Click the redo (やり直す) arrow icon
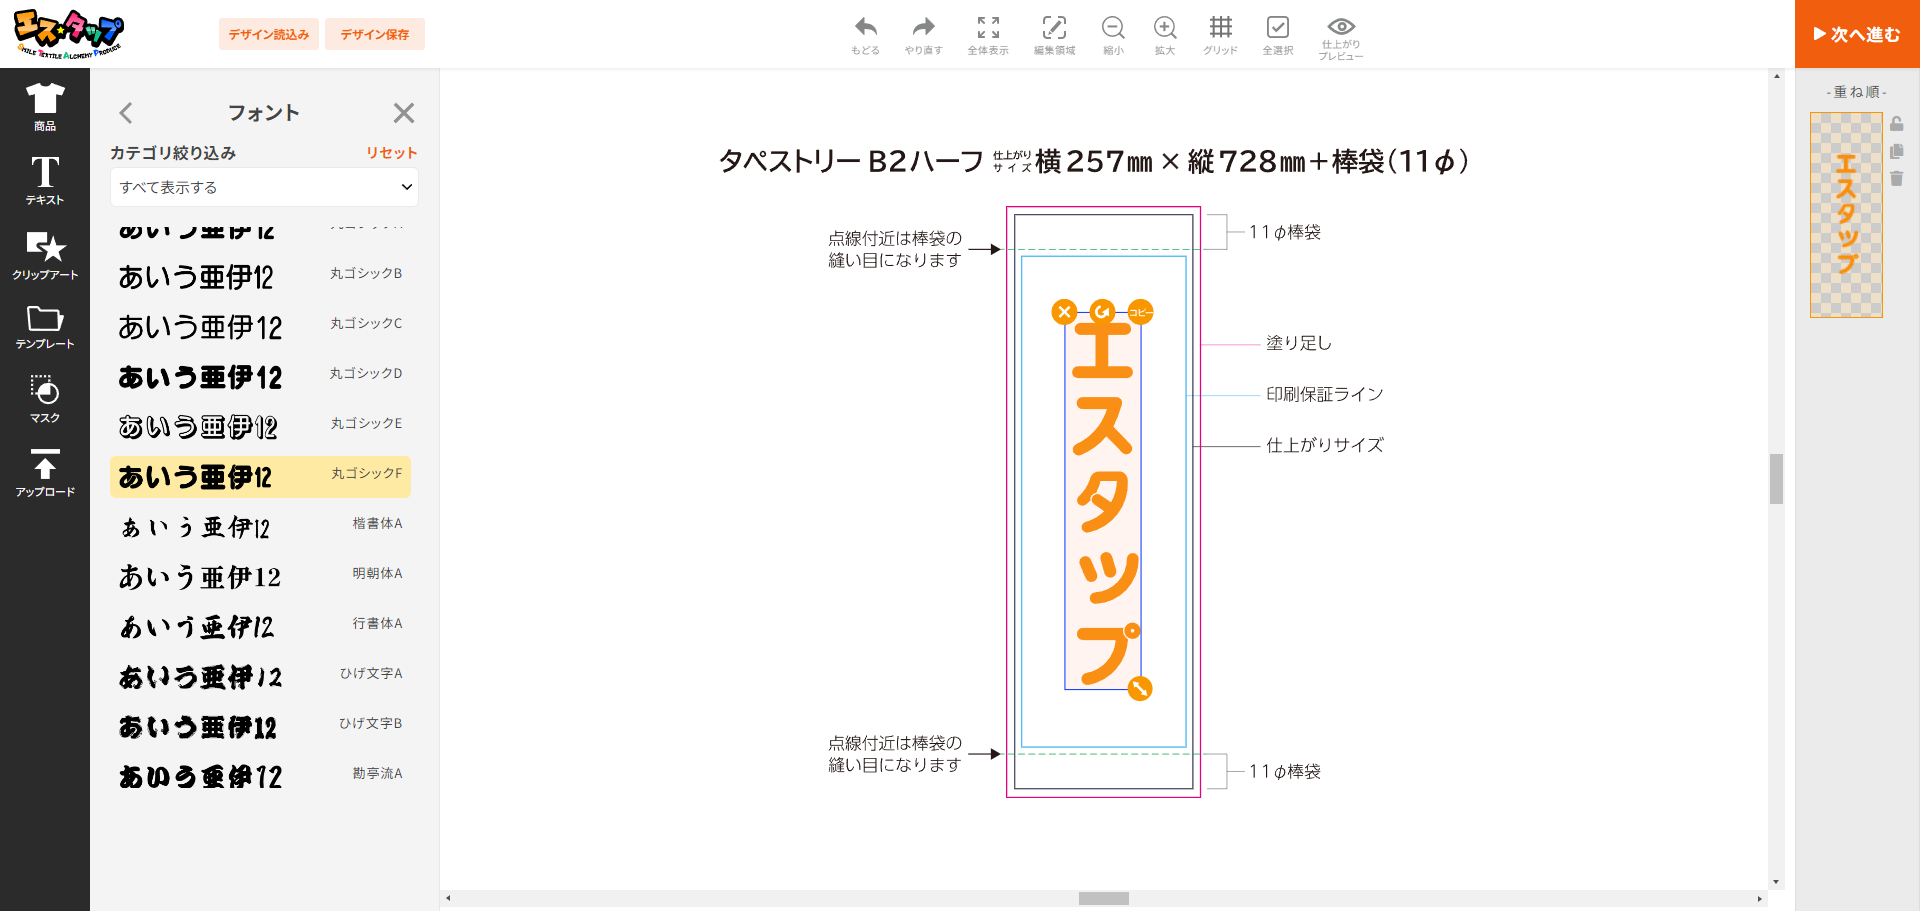Image resolution: width=1920 pixels, height=911 pixels. click(923, 28)
